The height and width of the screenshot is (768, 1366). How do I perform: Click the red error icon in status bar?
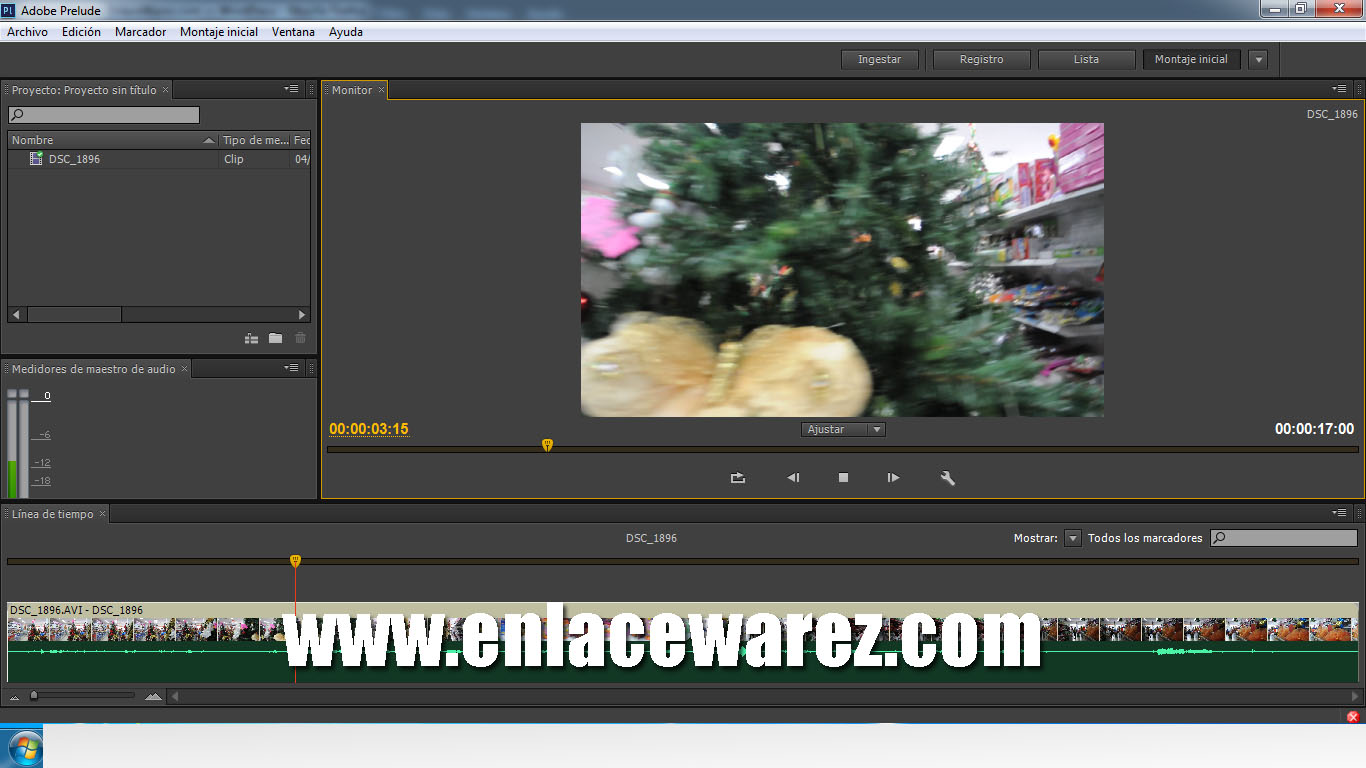pos(1353,717)
